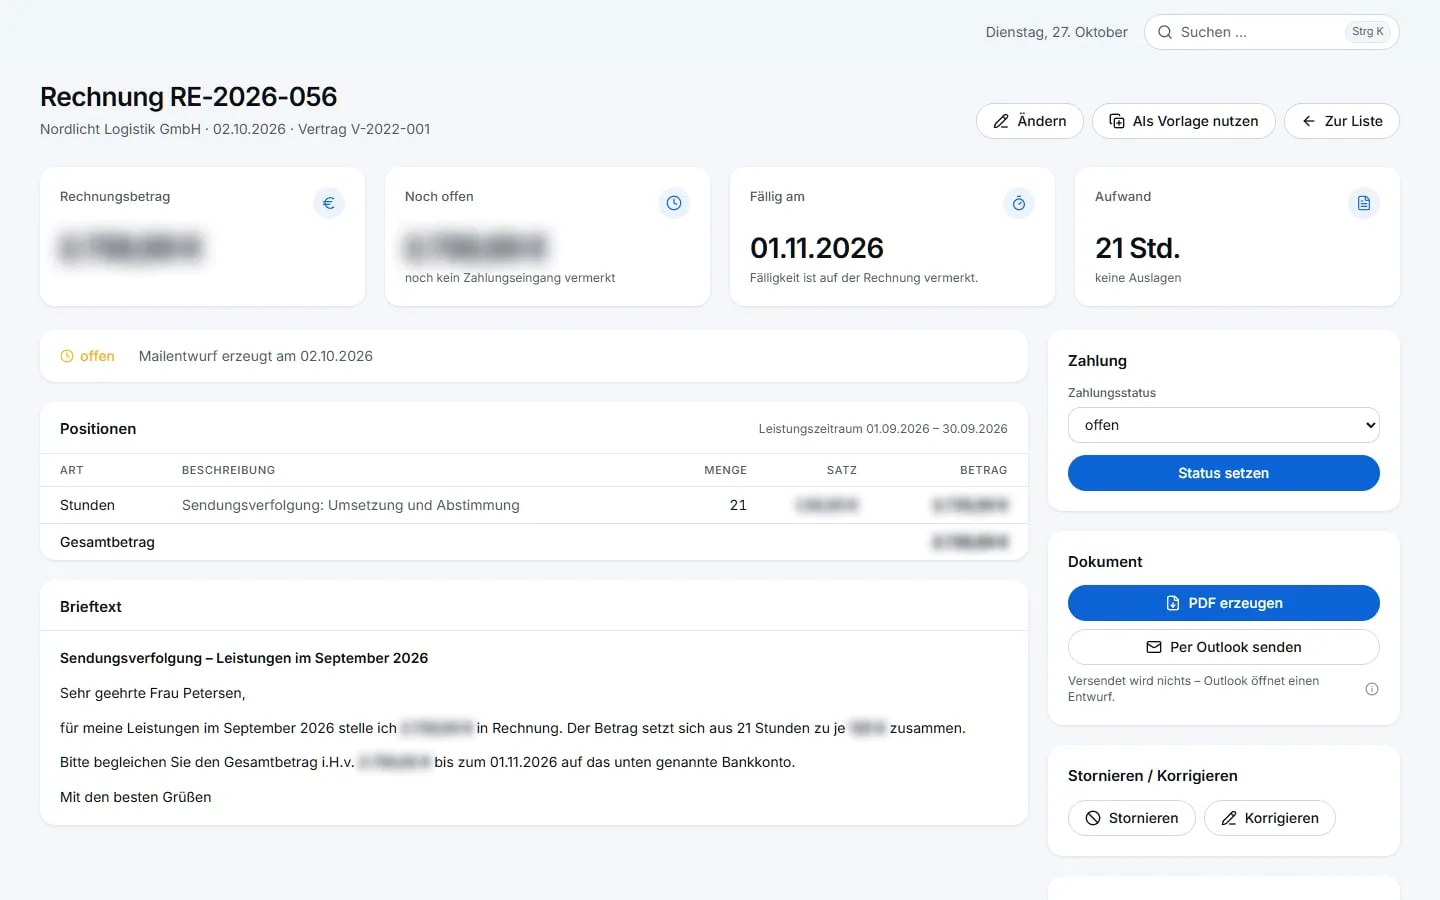Screen dimensions: 1440x900
Task: Apply payment status with Status setzen
Action: [1224, 473]
